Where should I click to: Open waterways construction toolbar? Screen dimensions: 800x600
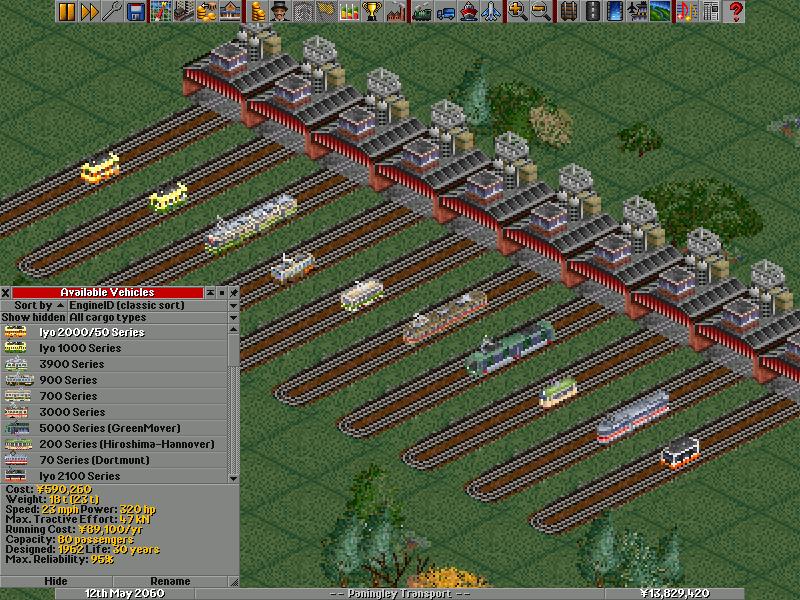(x=615, y=11)
